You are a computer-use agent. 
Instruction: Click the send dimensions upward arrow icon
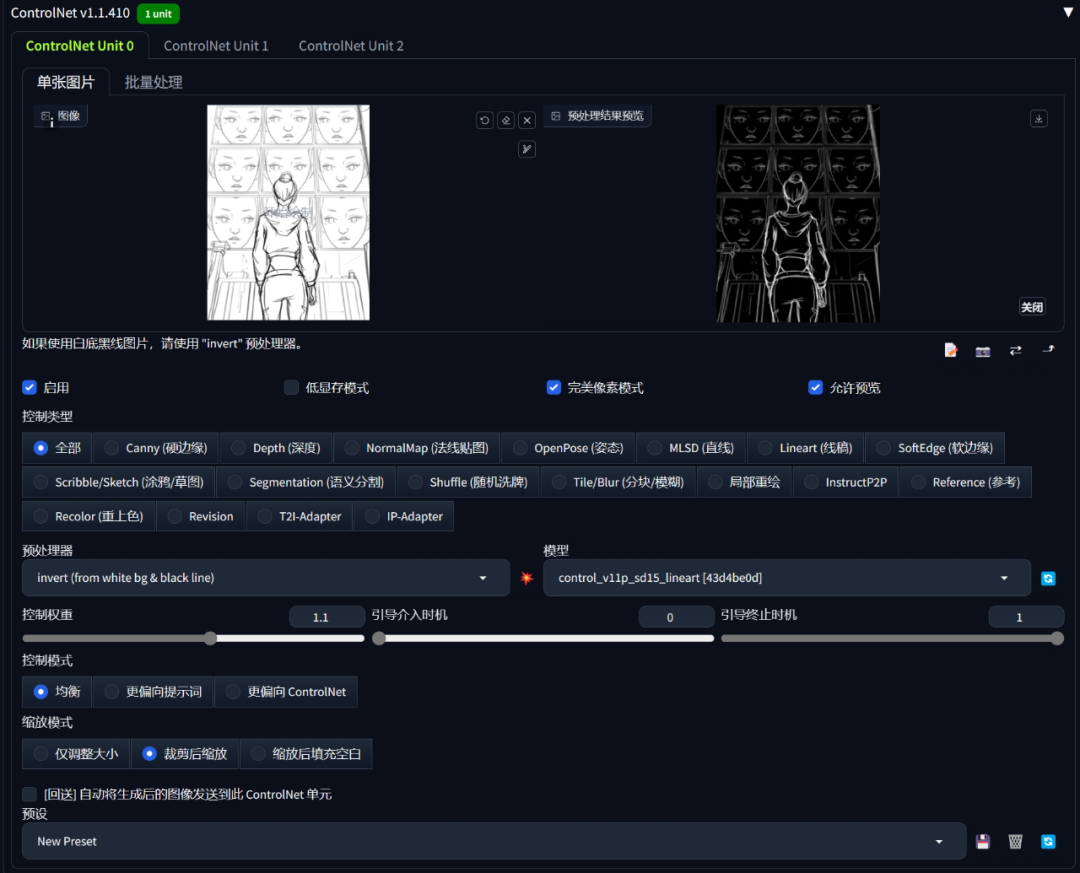[x=1048, y=350]
